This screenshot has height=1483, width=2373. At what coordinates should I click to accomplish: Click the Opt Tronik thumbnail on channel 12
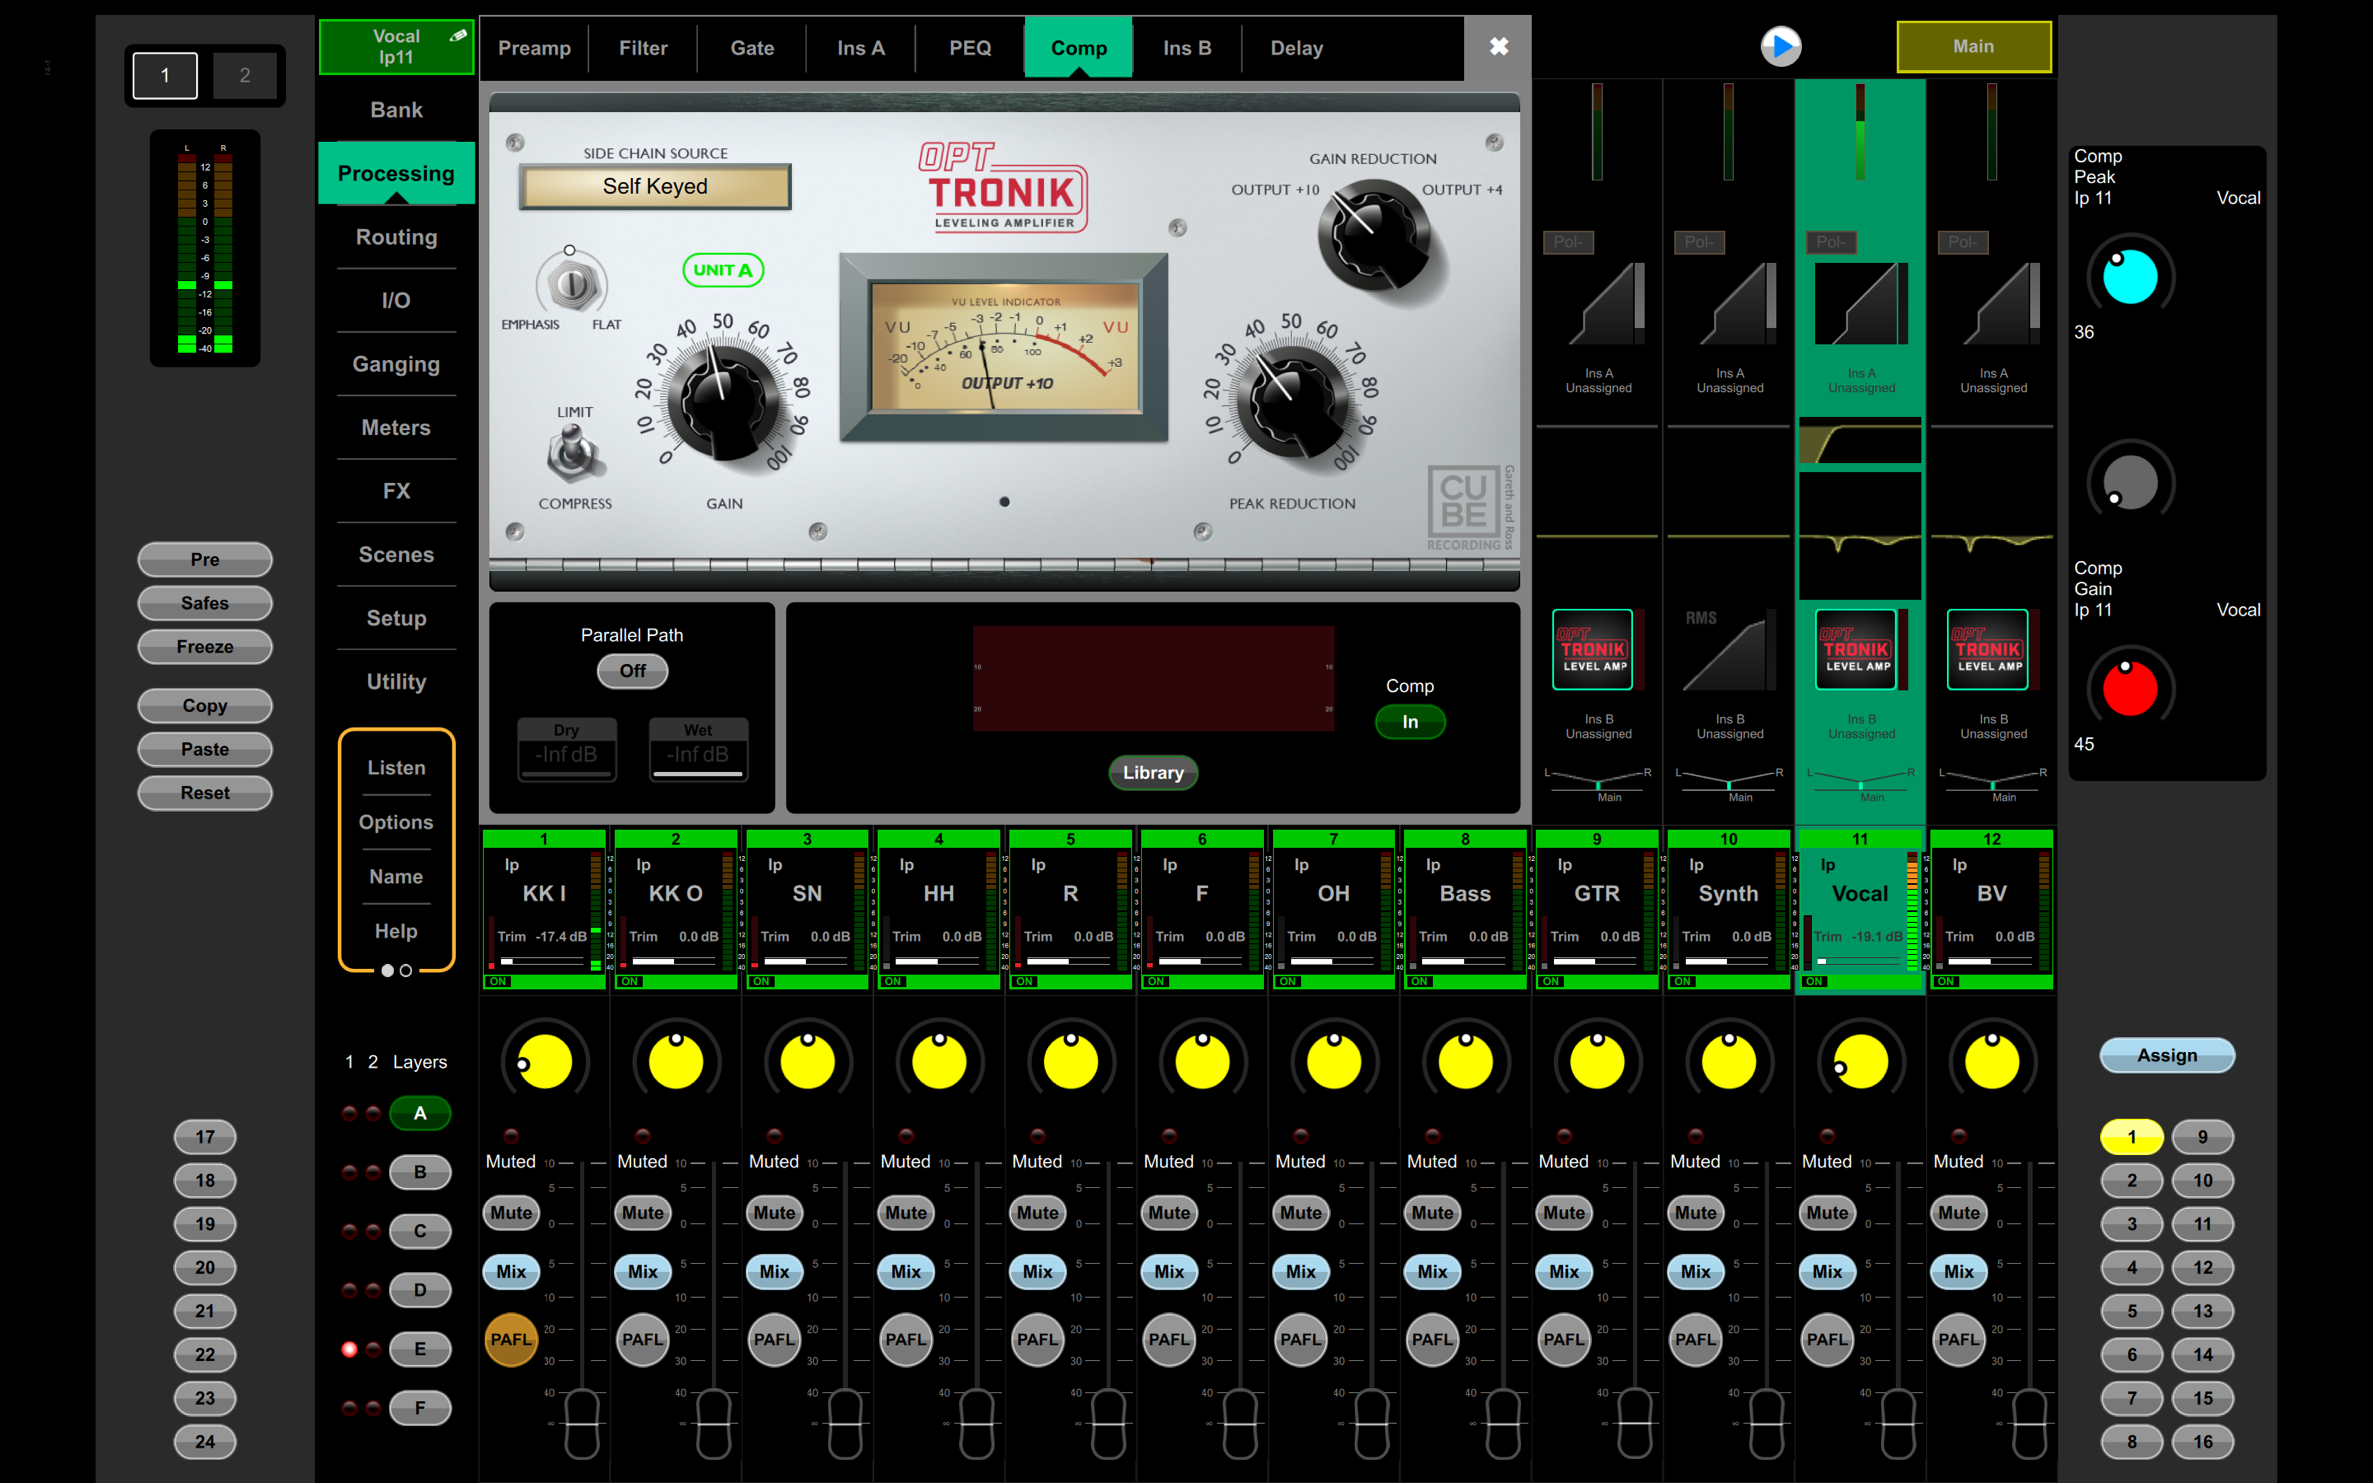pos(1987,649)
